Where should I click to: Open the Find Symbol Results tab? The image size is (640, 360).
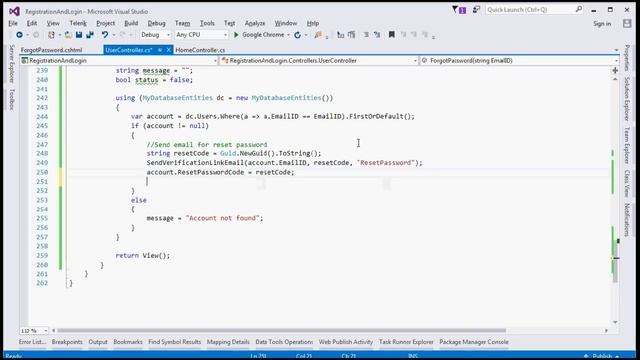[x=175, y=342]
